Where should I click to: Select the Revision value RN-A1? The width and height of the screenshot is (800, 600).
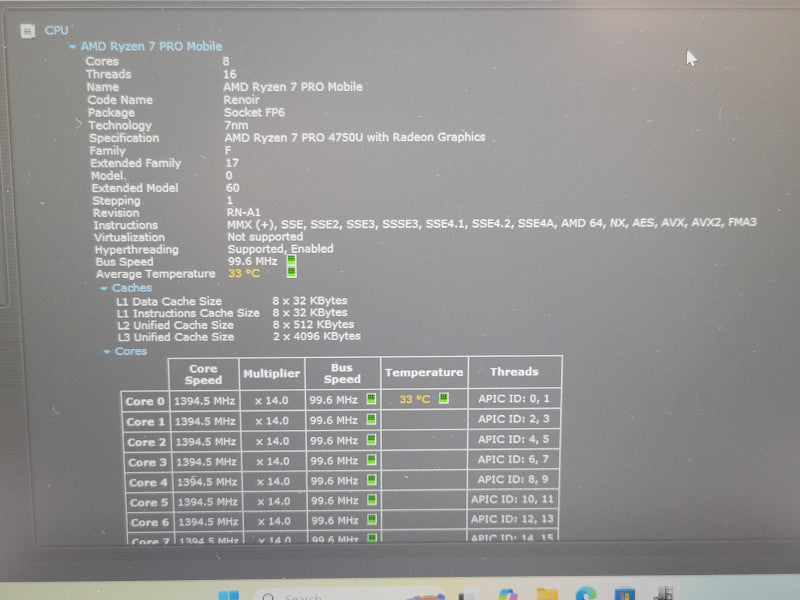[243, 212]
